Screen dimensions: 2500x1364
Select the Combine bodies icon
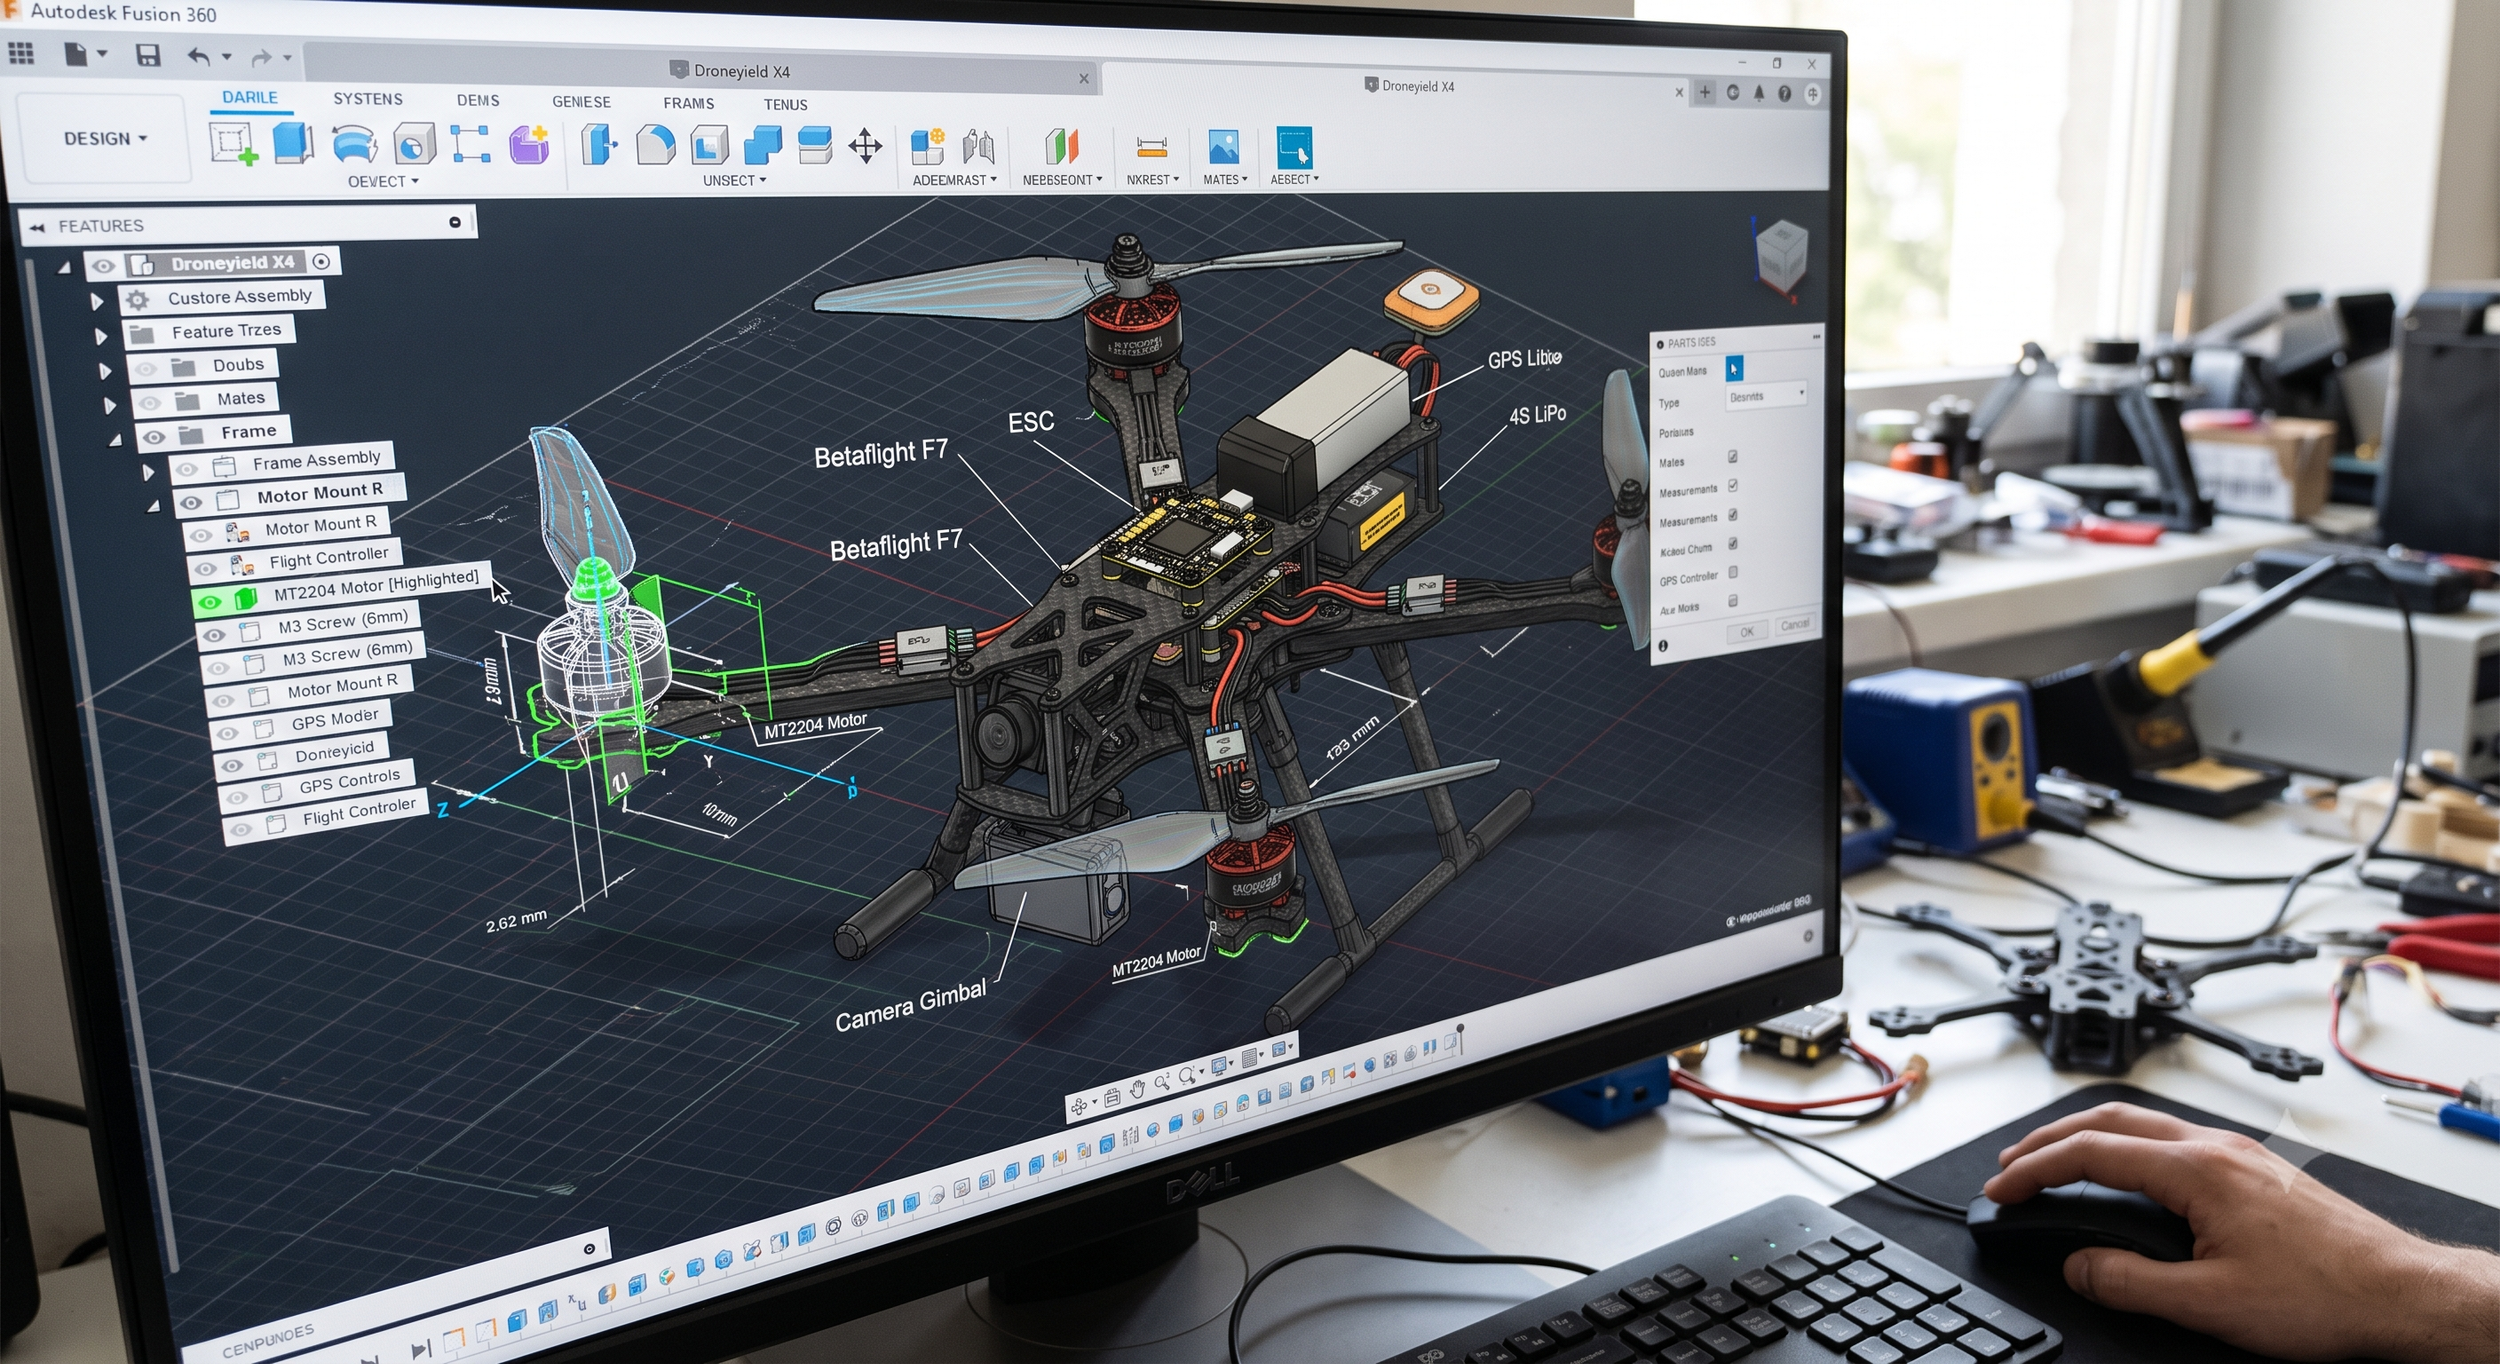point(763,145)
